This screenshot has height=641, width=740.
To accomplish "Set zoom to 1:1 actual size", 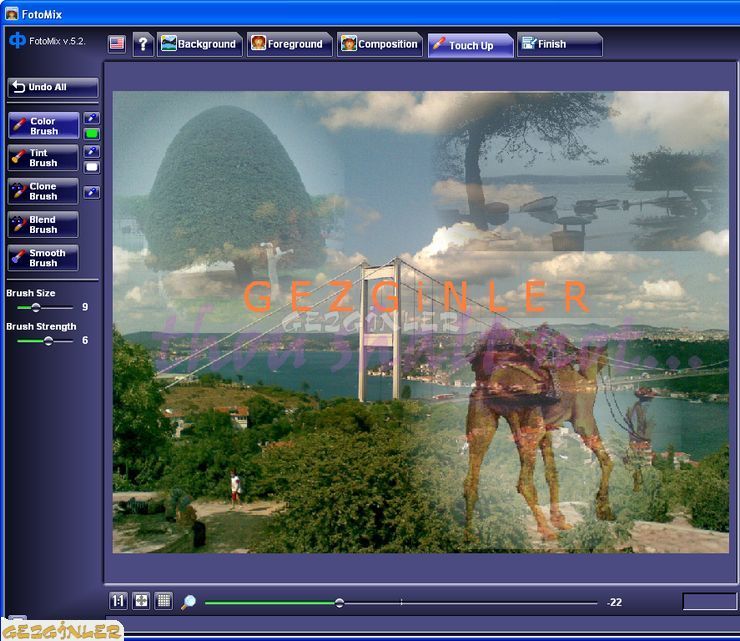I will coord(118,601).
